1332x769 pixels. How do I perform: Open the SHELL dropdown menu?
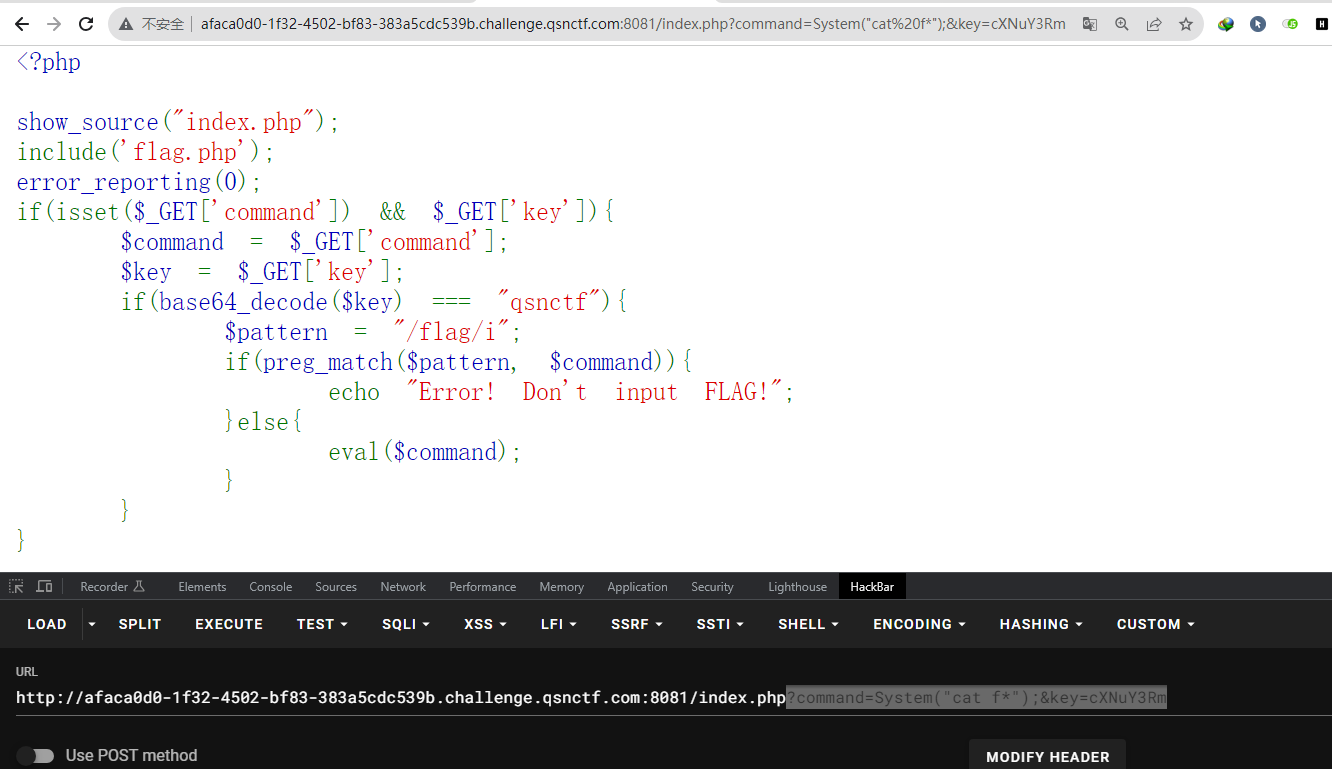click(808, 624)
